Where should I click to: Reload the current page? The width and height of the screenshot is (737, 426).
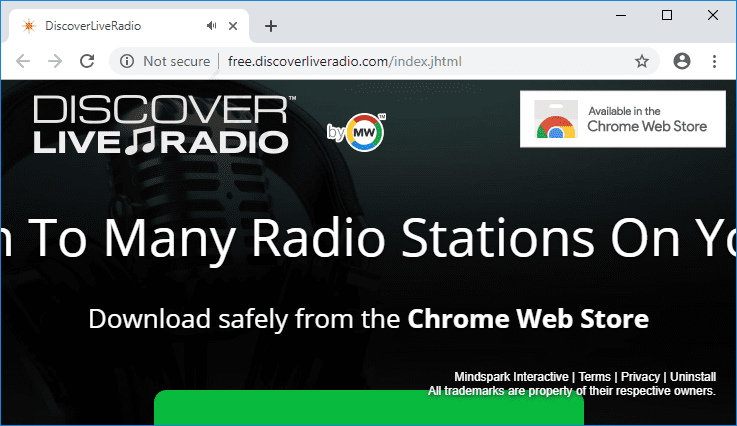88,61
